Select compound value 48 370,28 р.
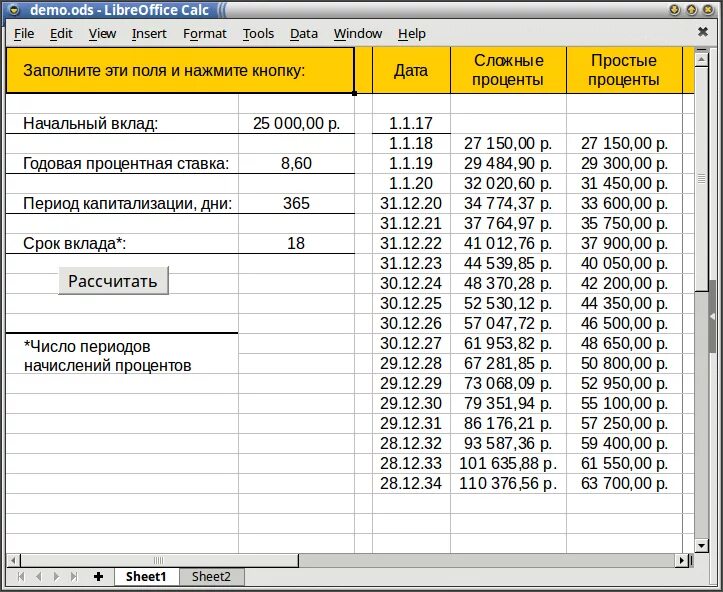 (x=508, y=283)
